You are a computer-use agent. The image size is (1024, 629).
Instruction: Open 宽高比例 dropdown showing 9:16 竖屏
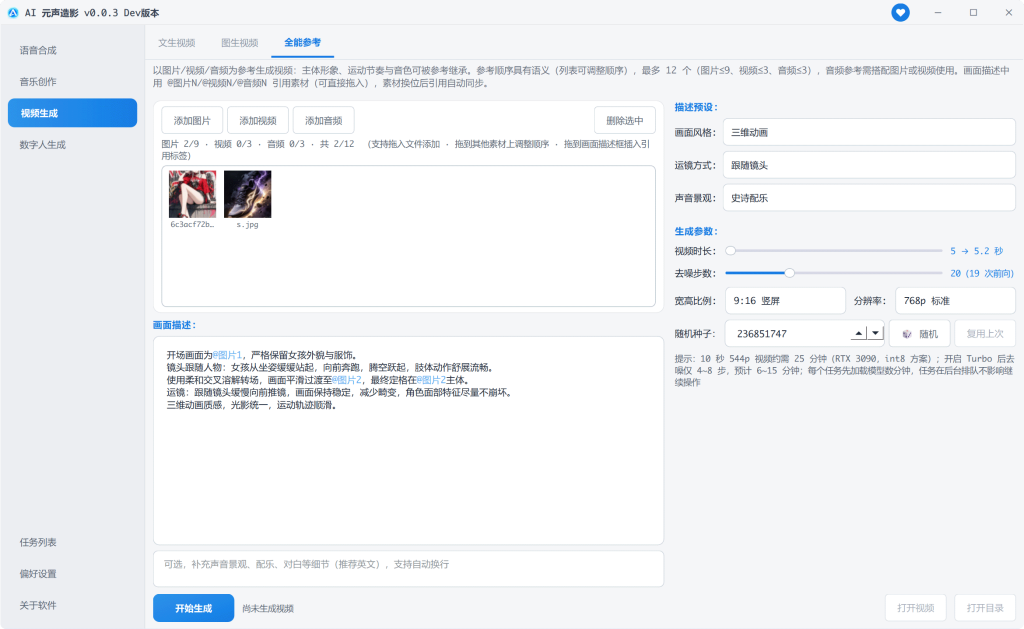784,300
